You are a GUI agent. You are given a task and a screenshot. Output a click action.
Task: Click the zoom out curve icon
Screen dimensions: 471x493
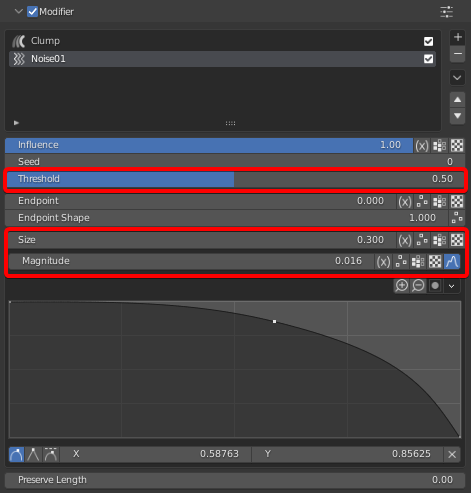[418, 286]
